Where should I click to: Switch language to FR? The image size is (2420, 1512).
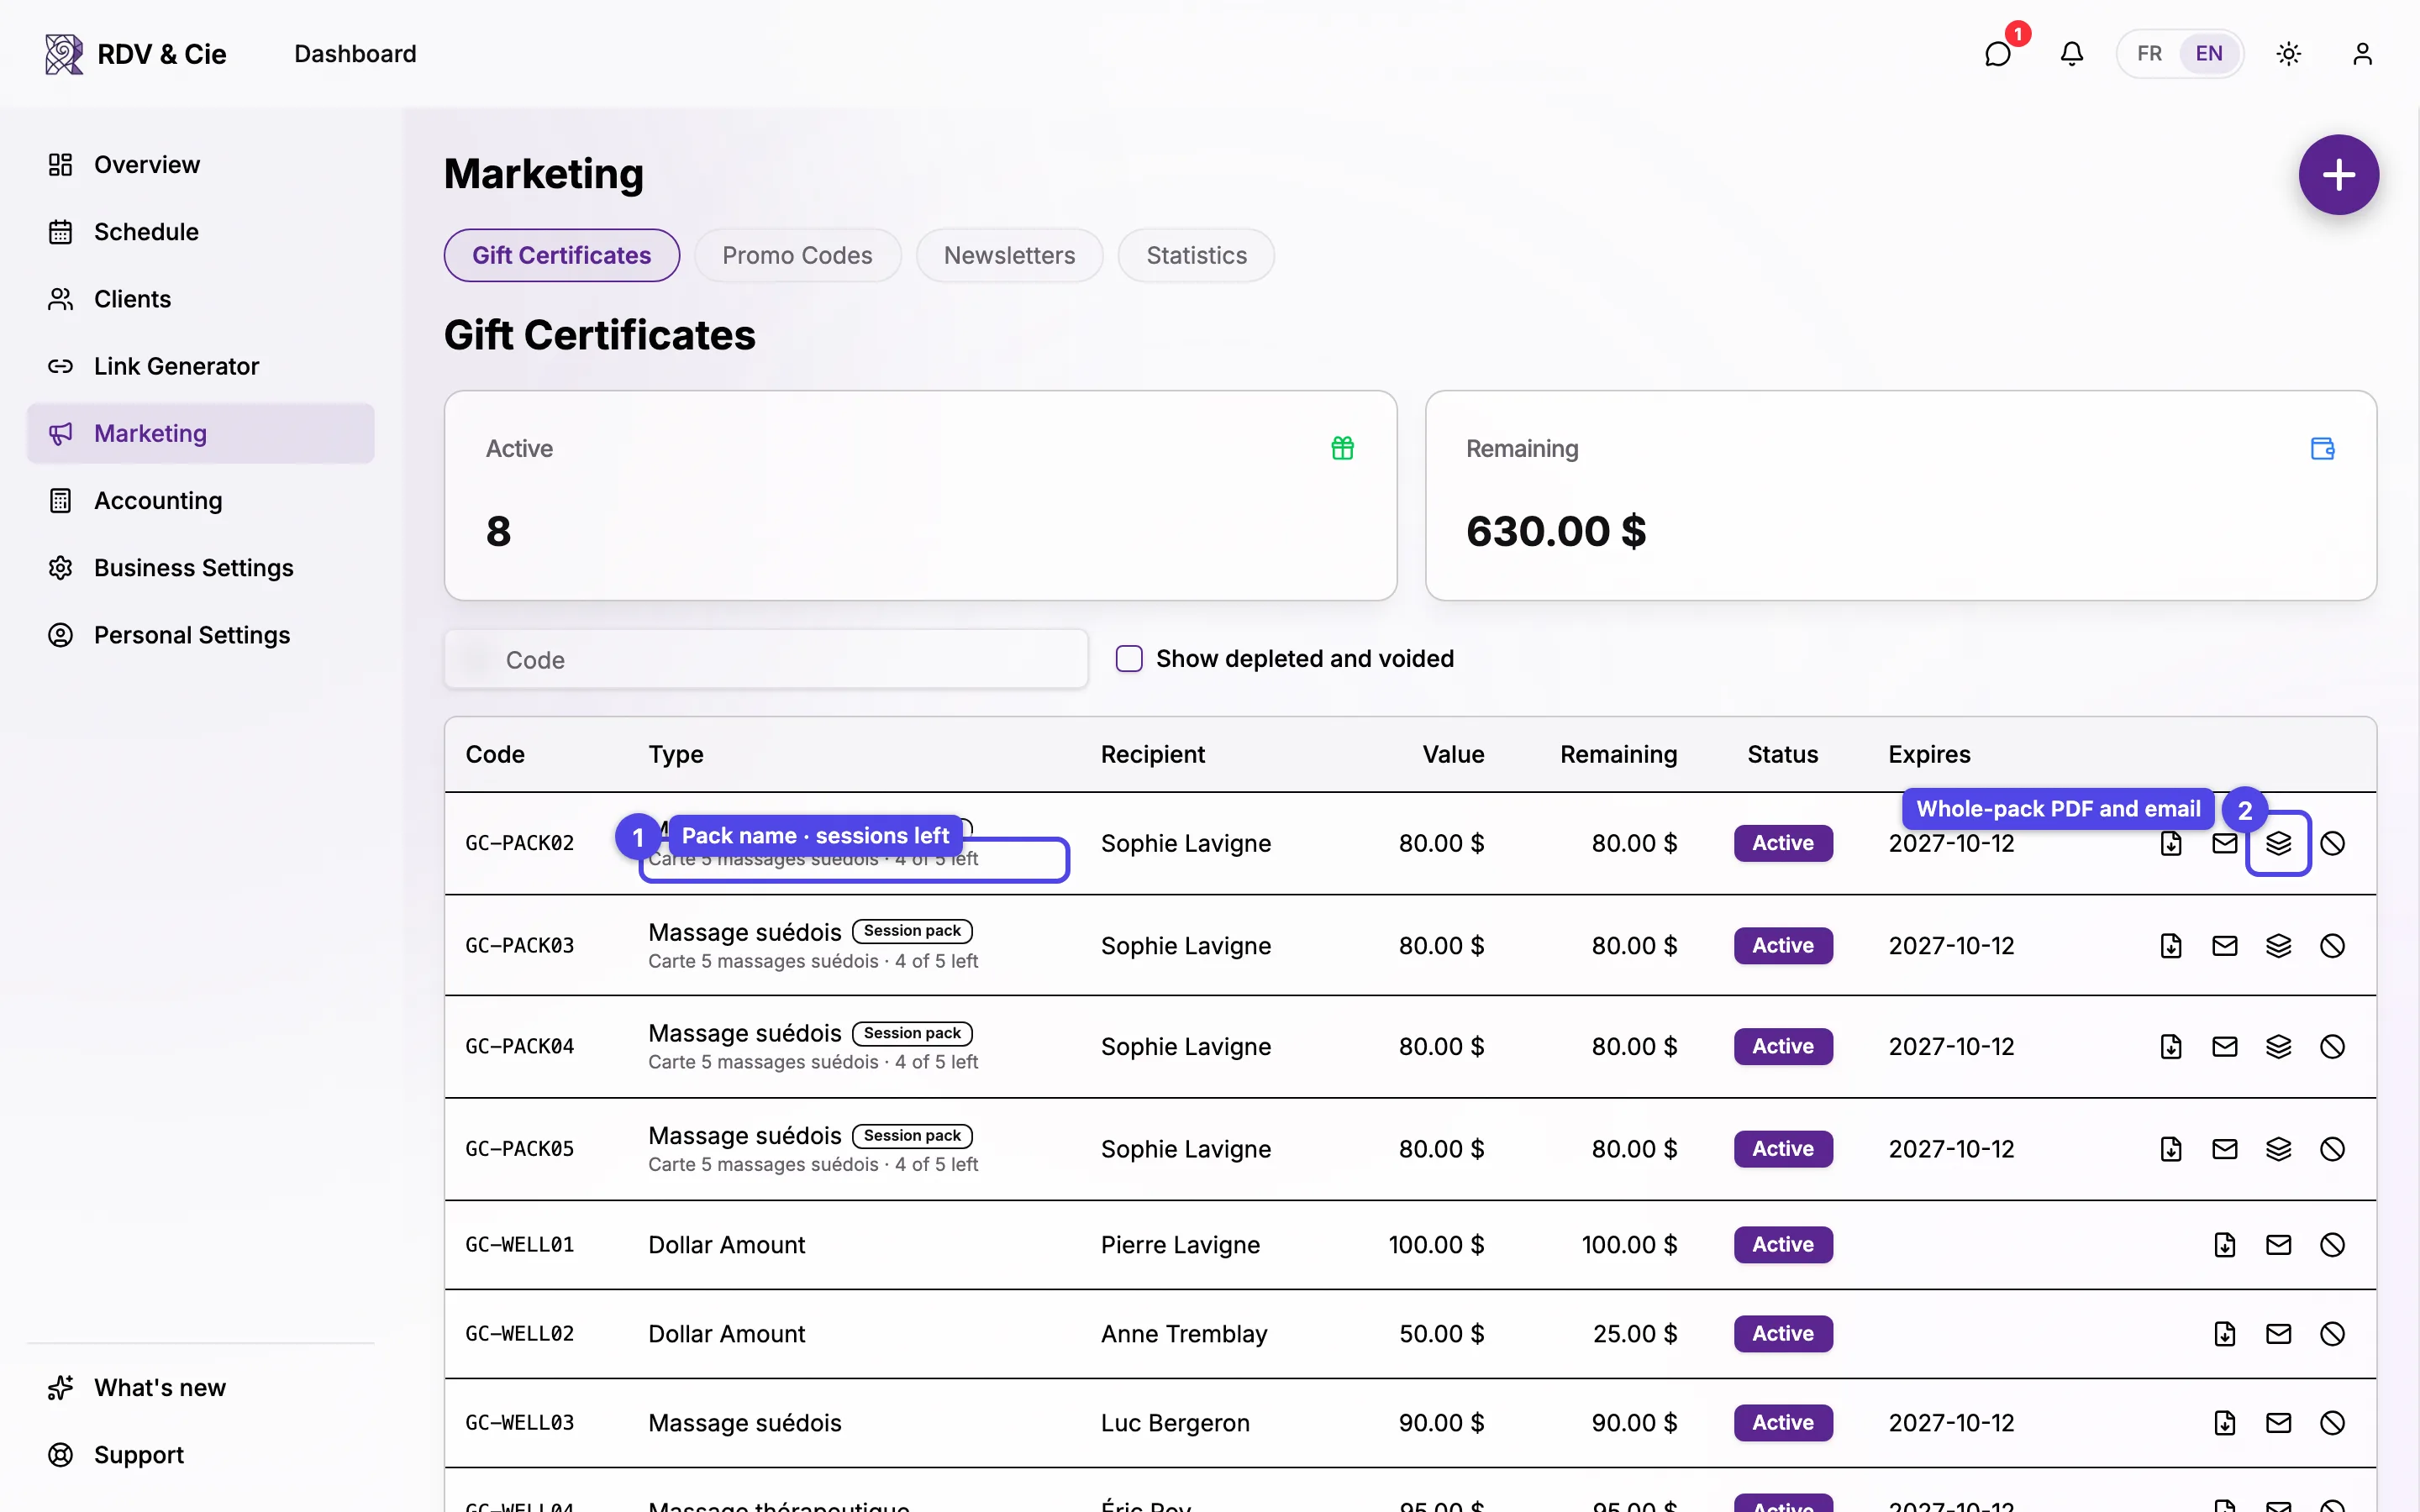[2149, 53]
